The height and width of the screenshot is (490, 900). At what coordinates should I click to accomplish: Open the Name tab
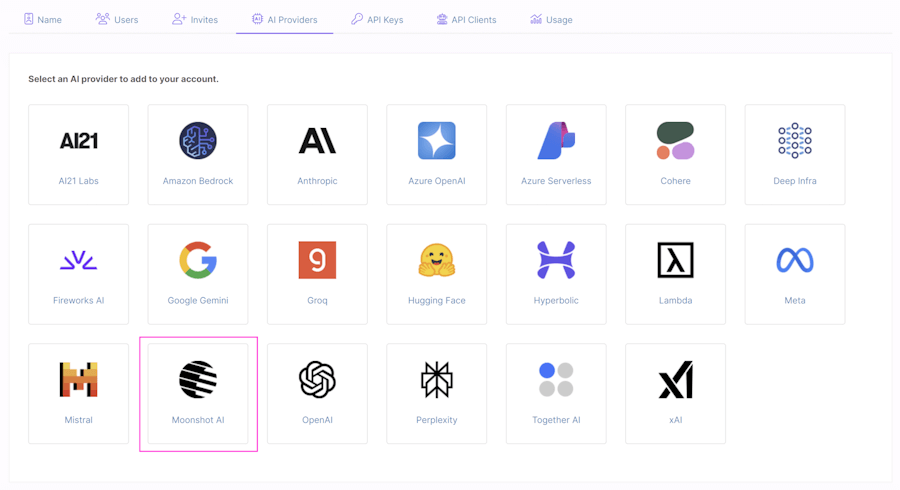pyautogui.click(x=42, y=20)
